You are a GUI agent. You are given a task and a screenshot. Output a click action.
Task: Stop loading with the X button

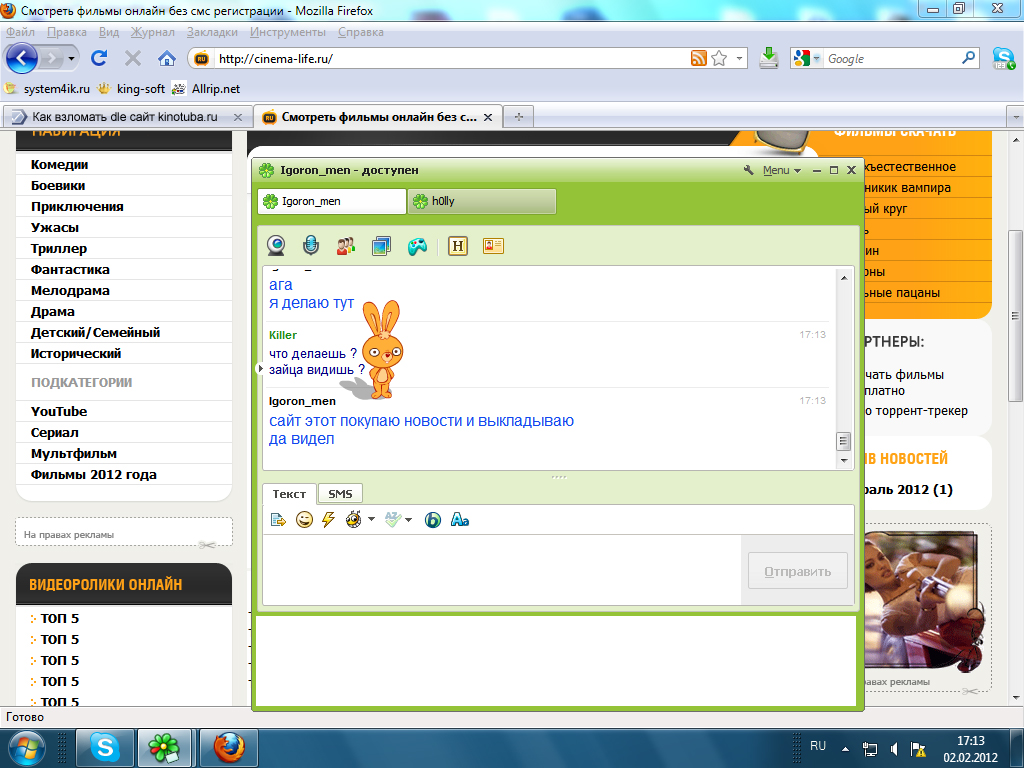[133, 59]
